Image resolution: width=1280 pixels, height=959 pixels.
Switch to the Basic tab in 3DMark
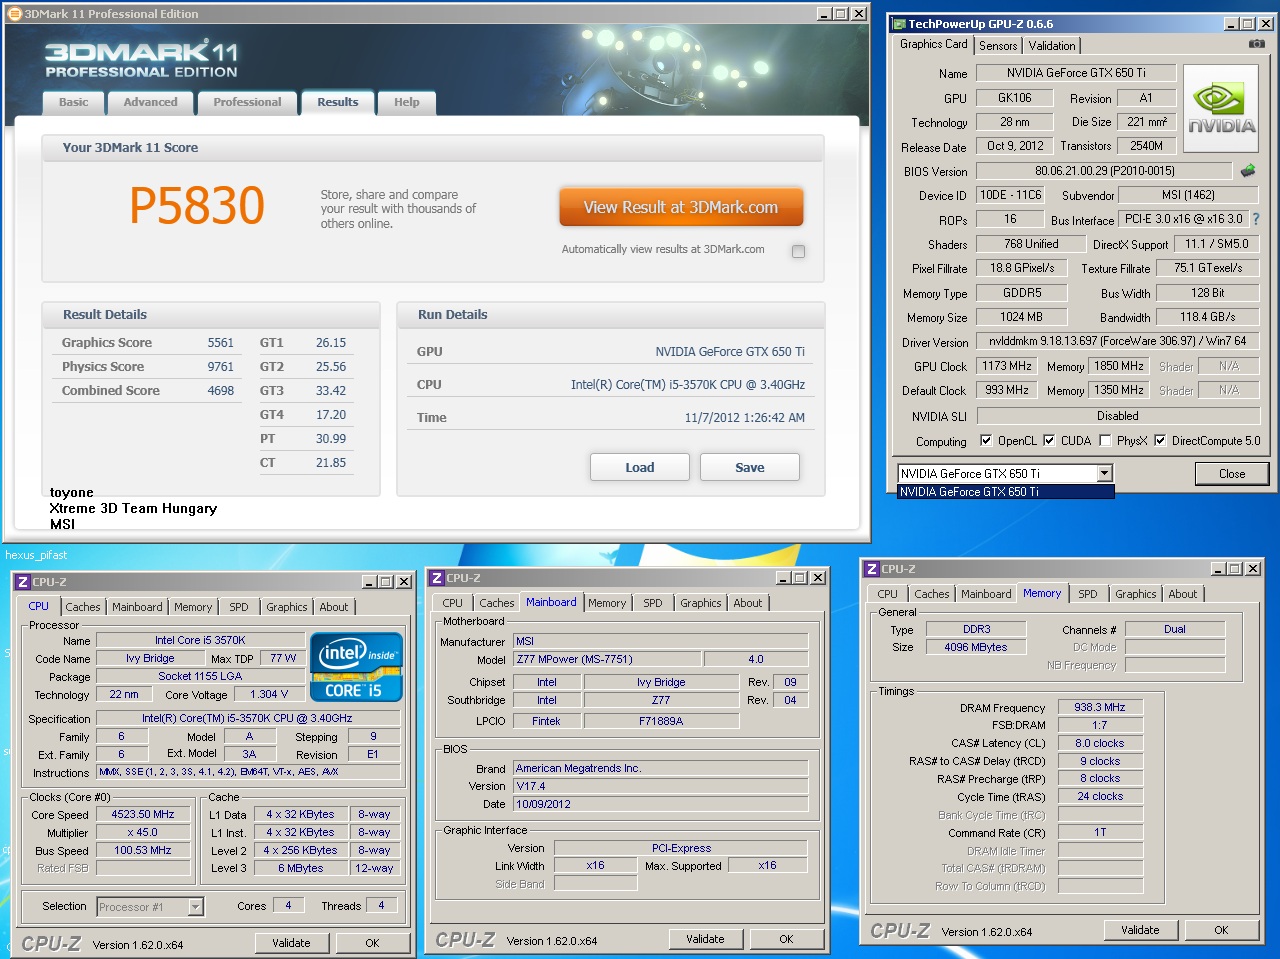coord(73,102)
